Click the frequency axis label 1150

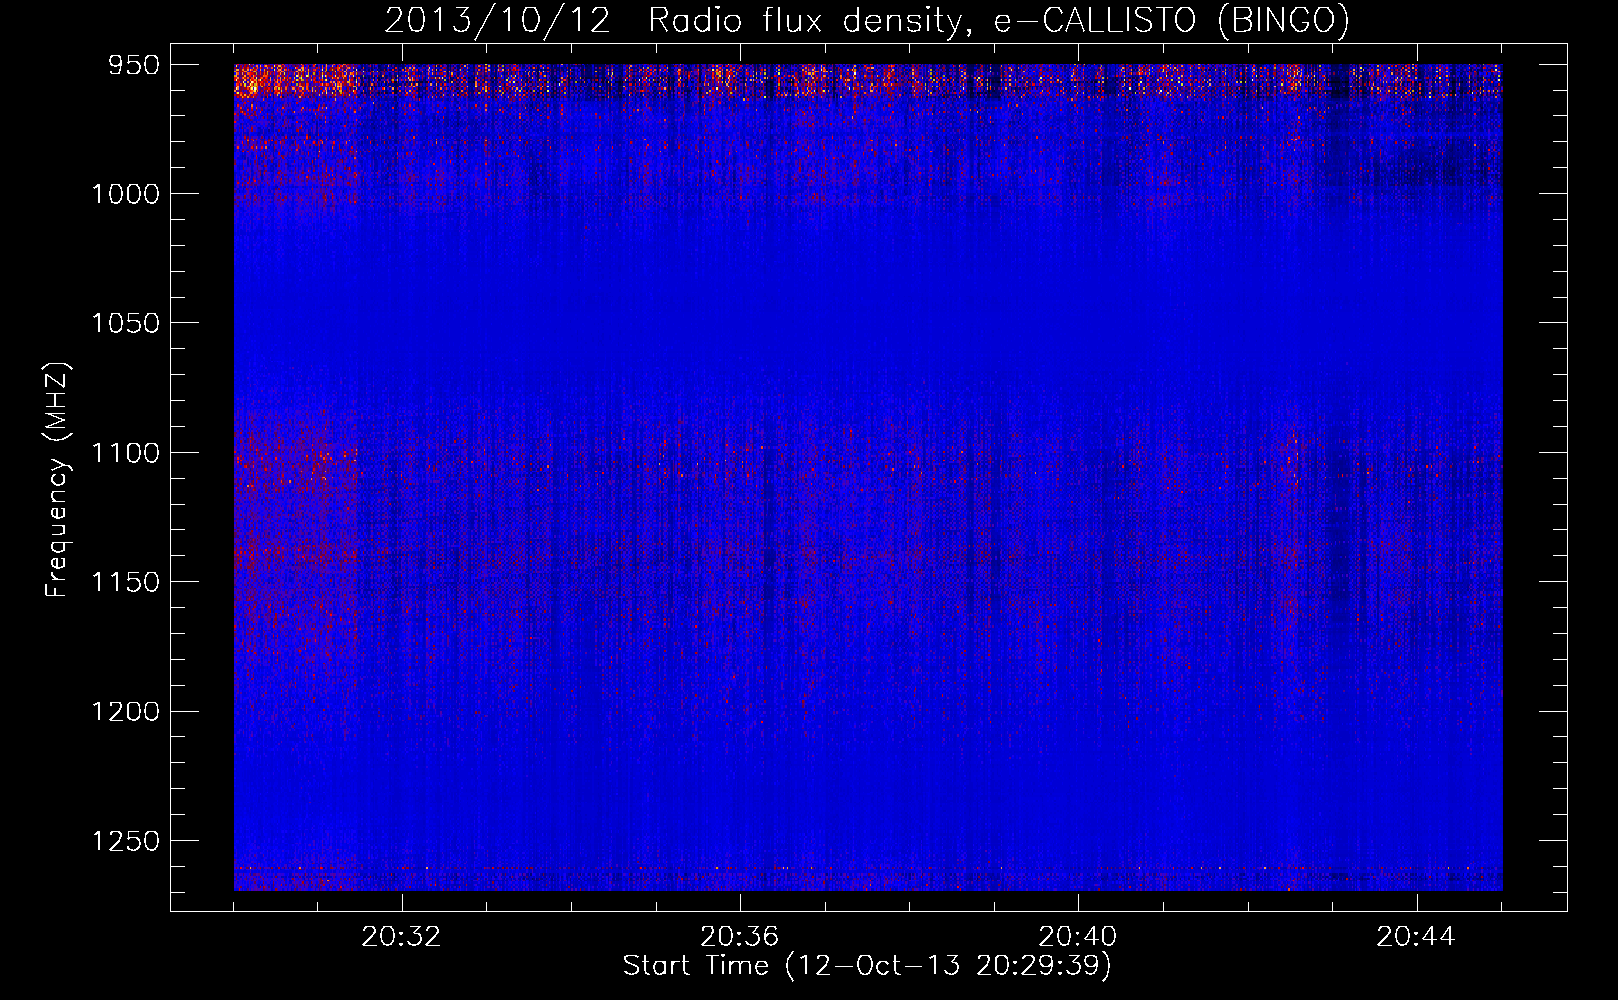click(x=126, y=582)
